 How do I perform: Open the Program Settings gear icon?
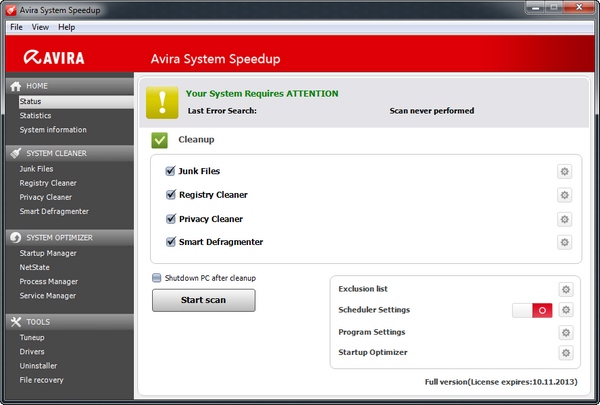pyautogui.click(x=566, y=333)
